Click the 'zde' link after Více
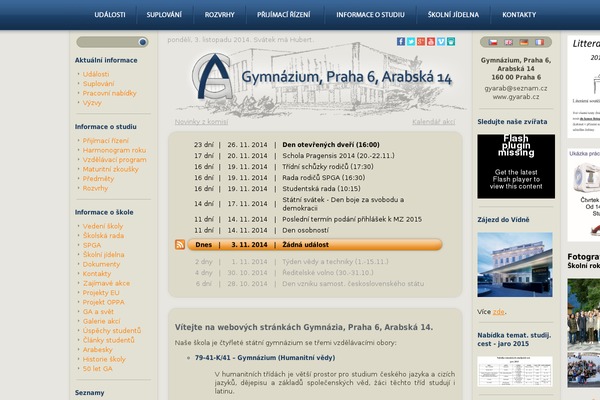 point(498,312)
